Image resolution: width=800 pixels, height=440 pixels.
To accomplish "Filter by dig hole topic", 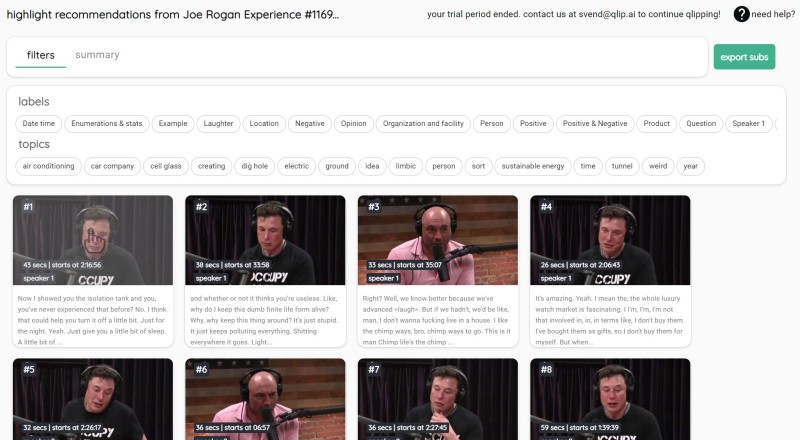I will pyautogui.click(x=255, y=166).
